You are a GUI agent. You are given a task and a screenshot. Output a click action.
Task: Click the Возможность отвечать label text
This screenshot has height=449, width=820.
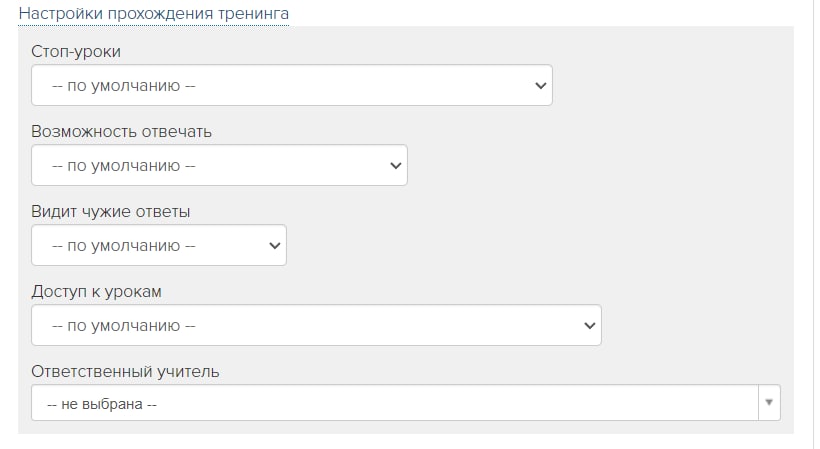point(121,132)
